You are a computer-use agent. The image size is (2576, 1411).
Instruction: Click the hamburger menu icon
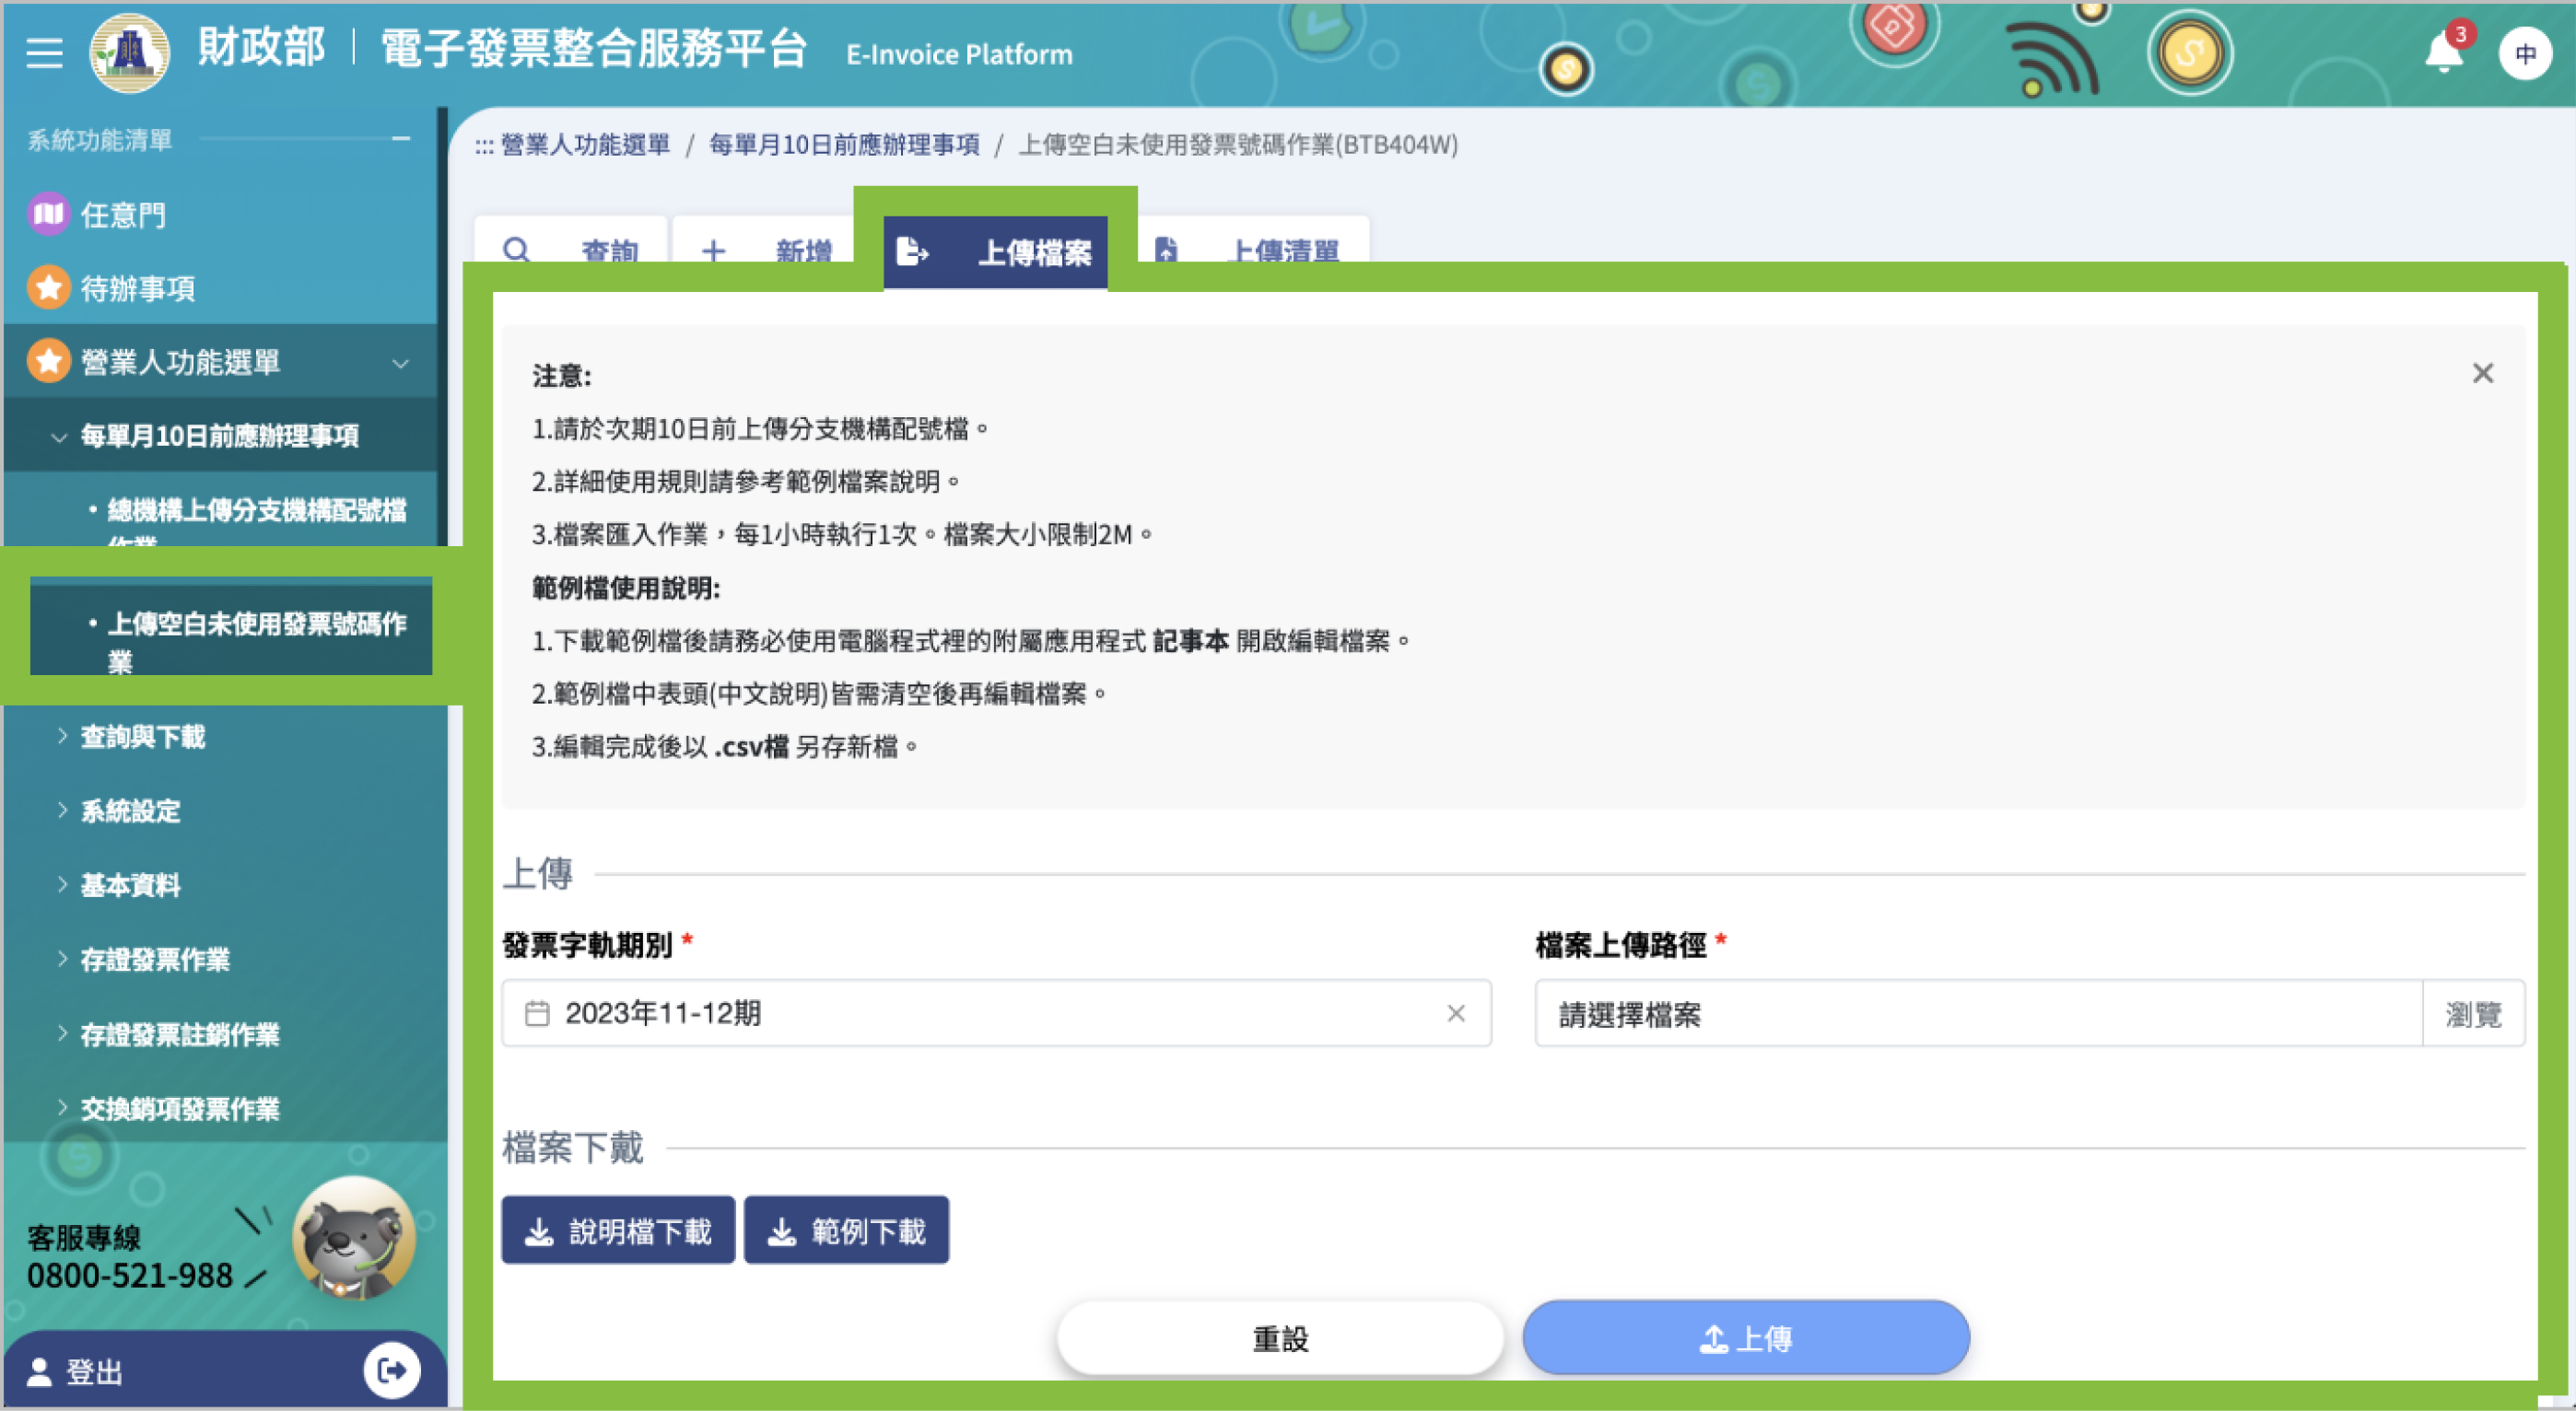[44, 52]
